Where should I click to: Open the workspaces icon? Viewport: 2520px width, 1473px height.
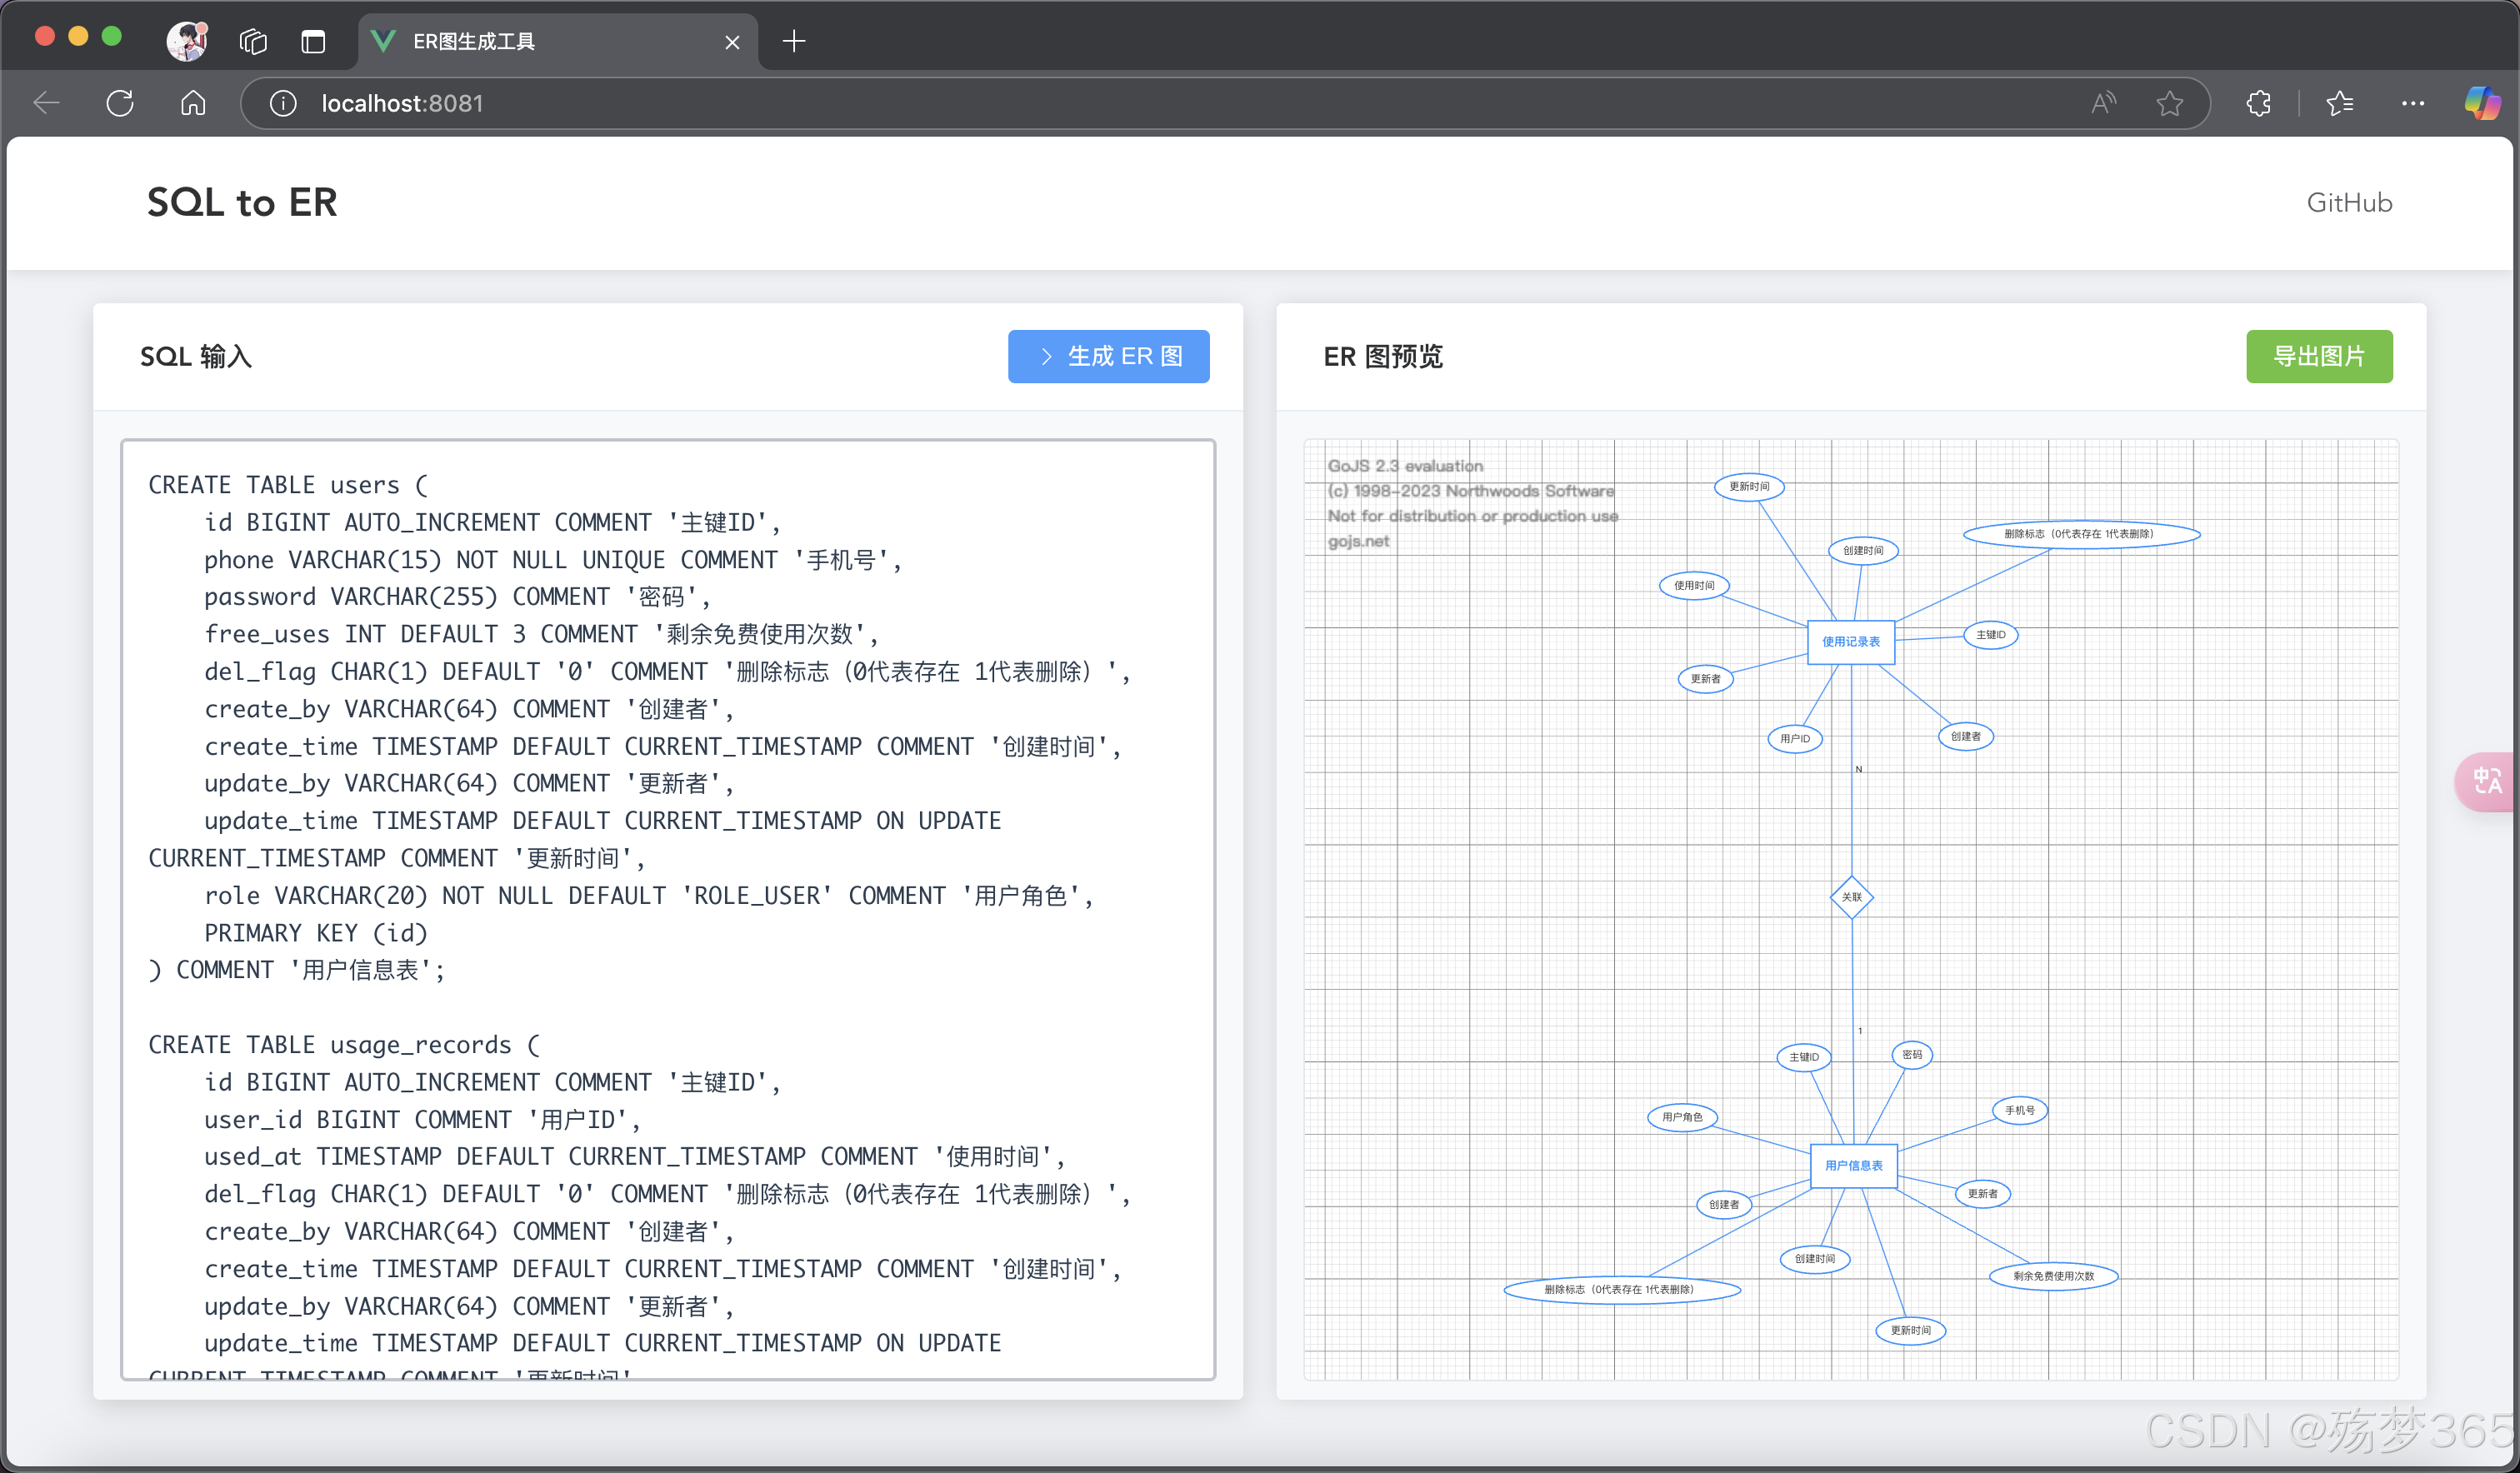(x=253, y=41)
